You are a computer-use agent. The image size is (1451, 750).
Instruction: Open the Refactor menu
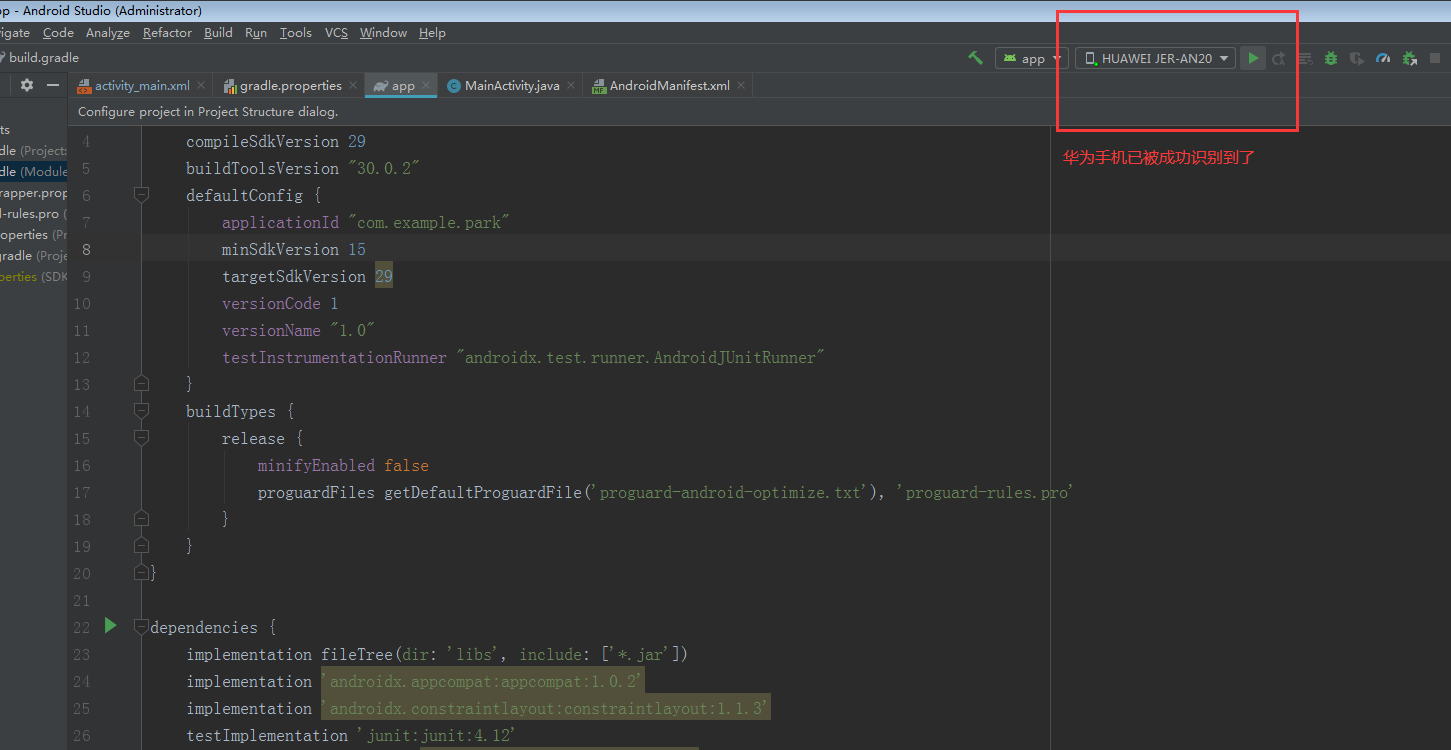(x=167, y=32)
